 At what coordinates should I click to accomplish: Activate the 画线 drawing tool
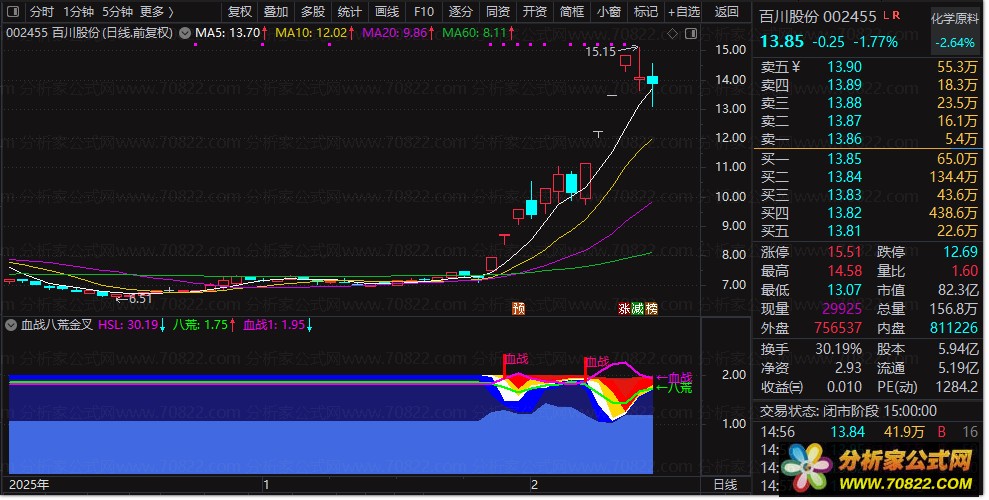point(387,11)
